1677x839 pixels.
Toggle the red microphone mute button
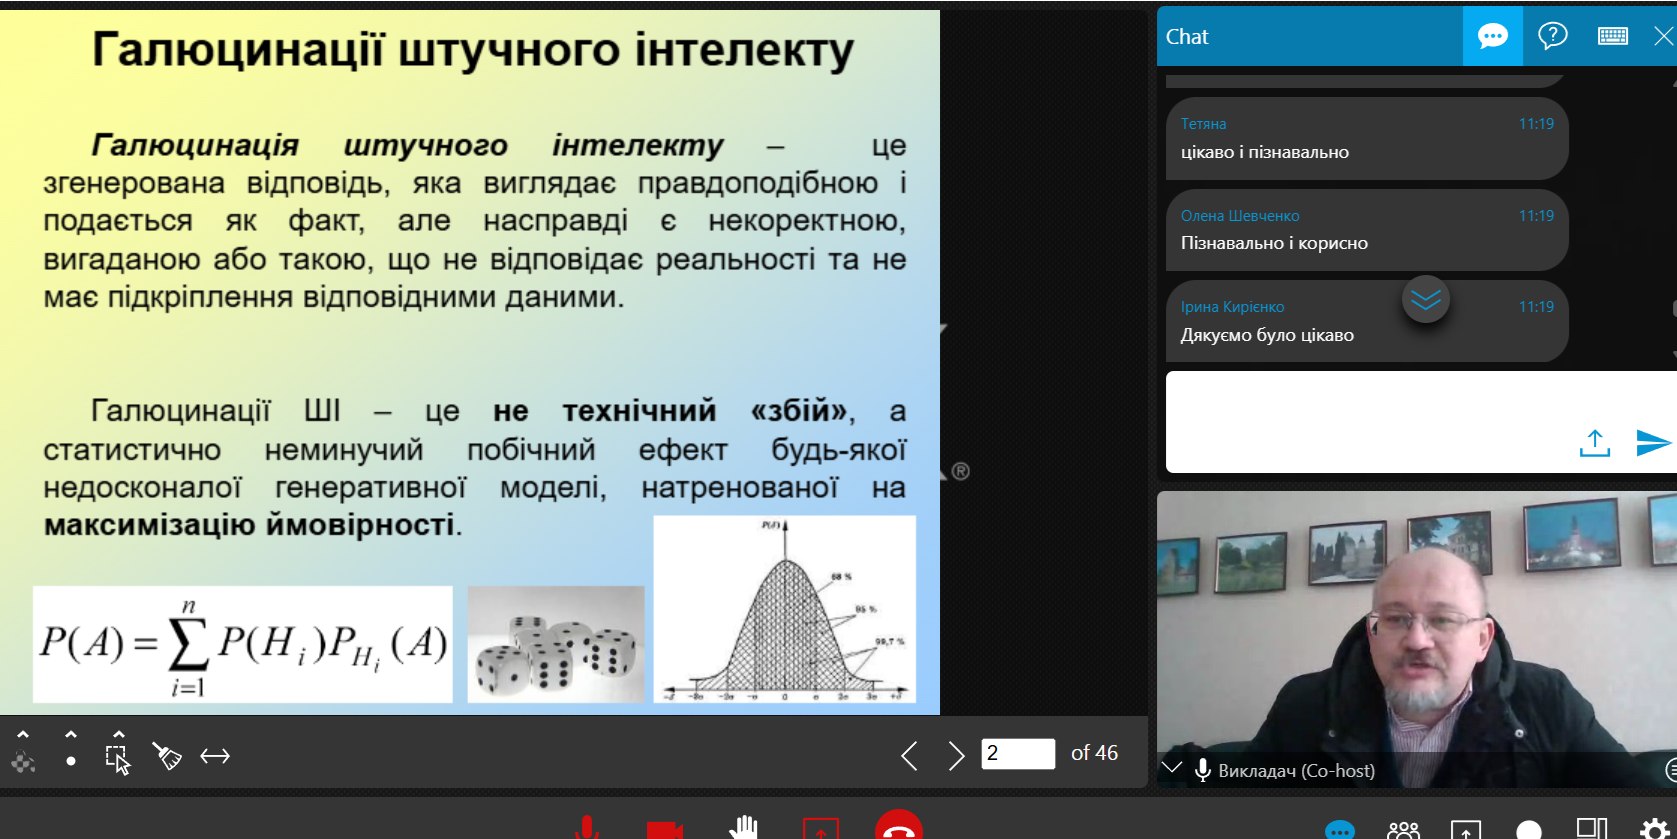click(x=587, y=828)
